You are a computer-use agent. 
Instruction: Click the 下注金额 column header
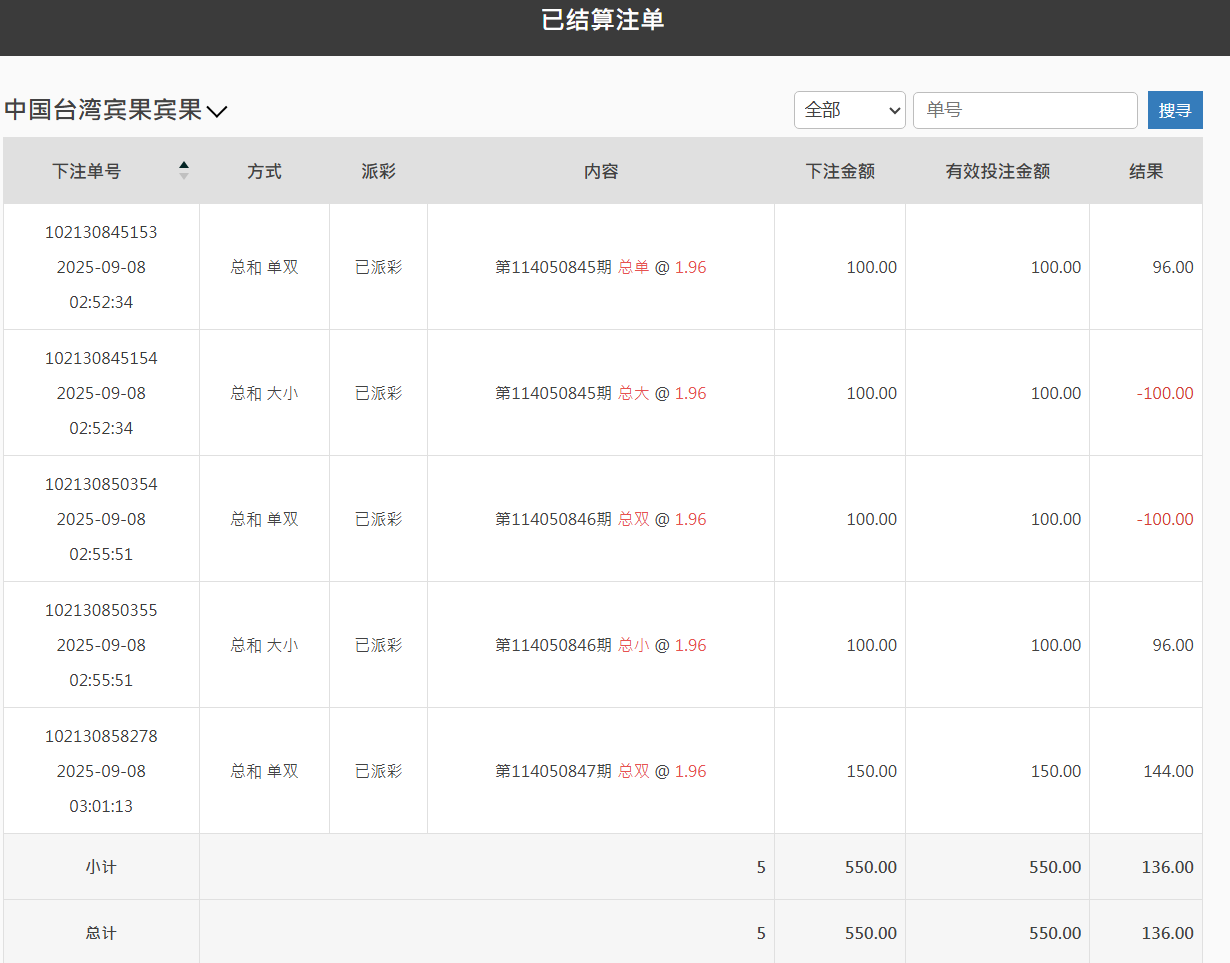(x=840, y=171)
